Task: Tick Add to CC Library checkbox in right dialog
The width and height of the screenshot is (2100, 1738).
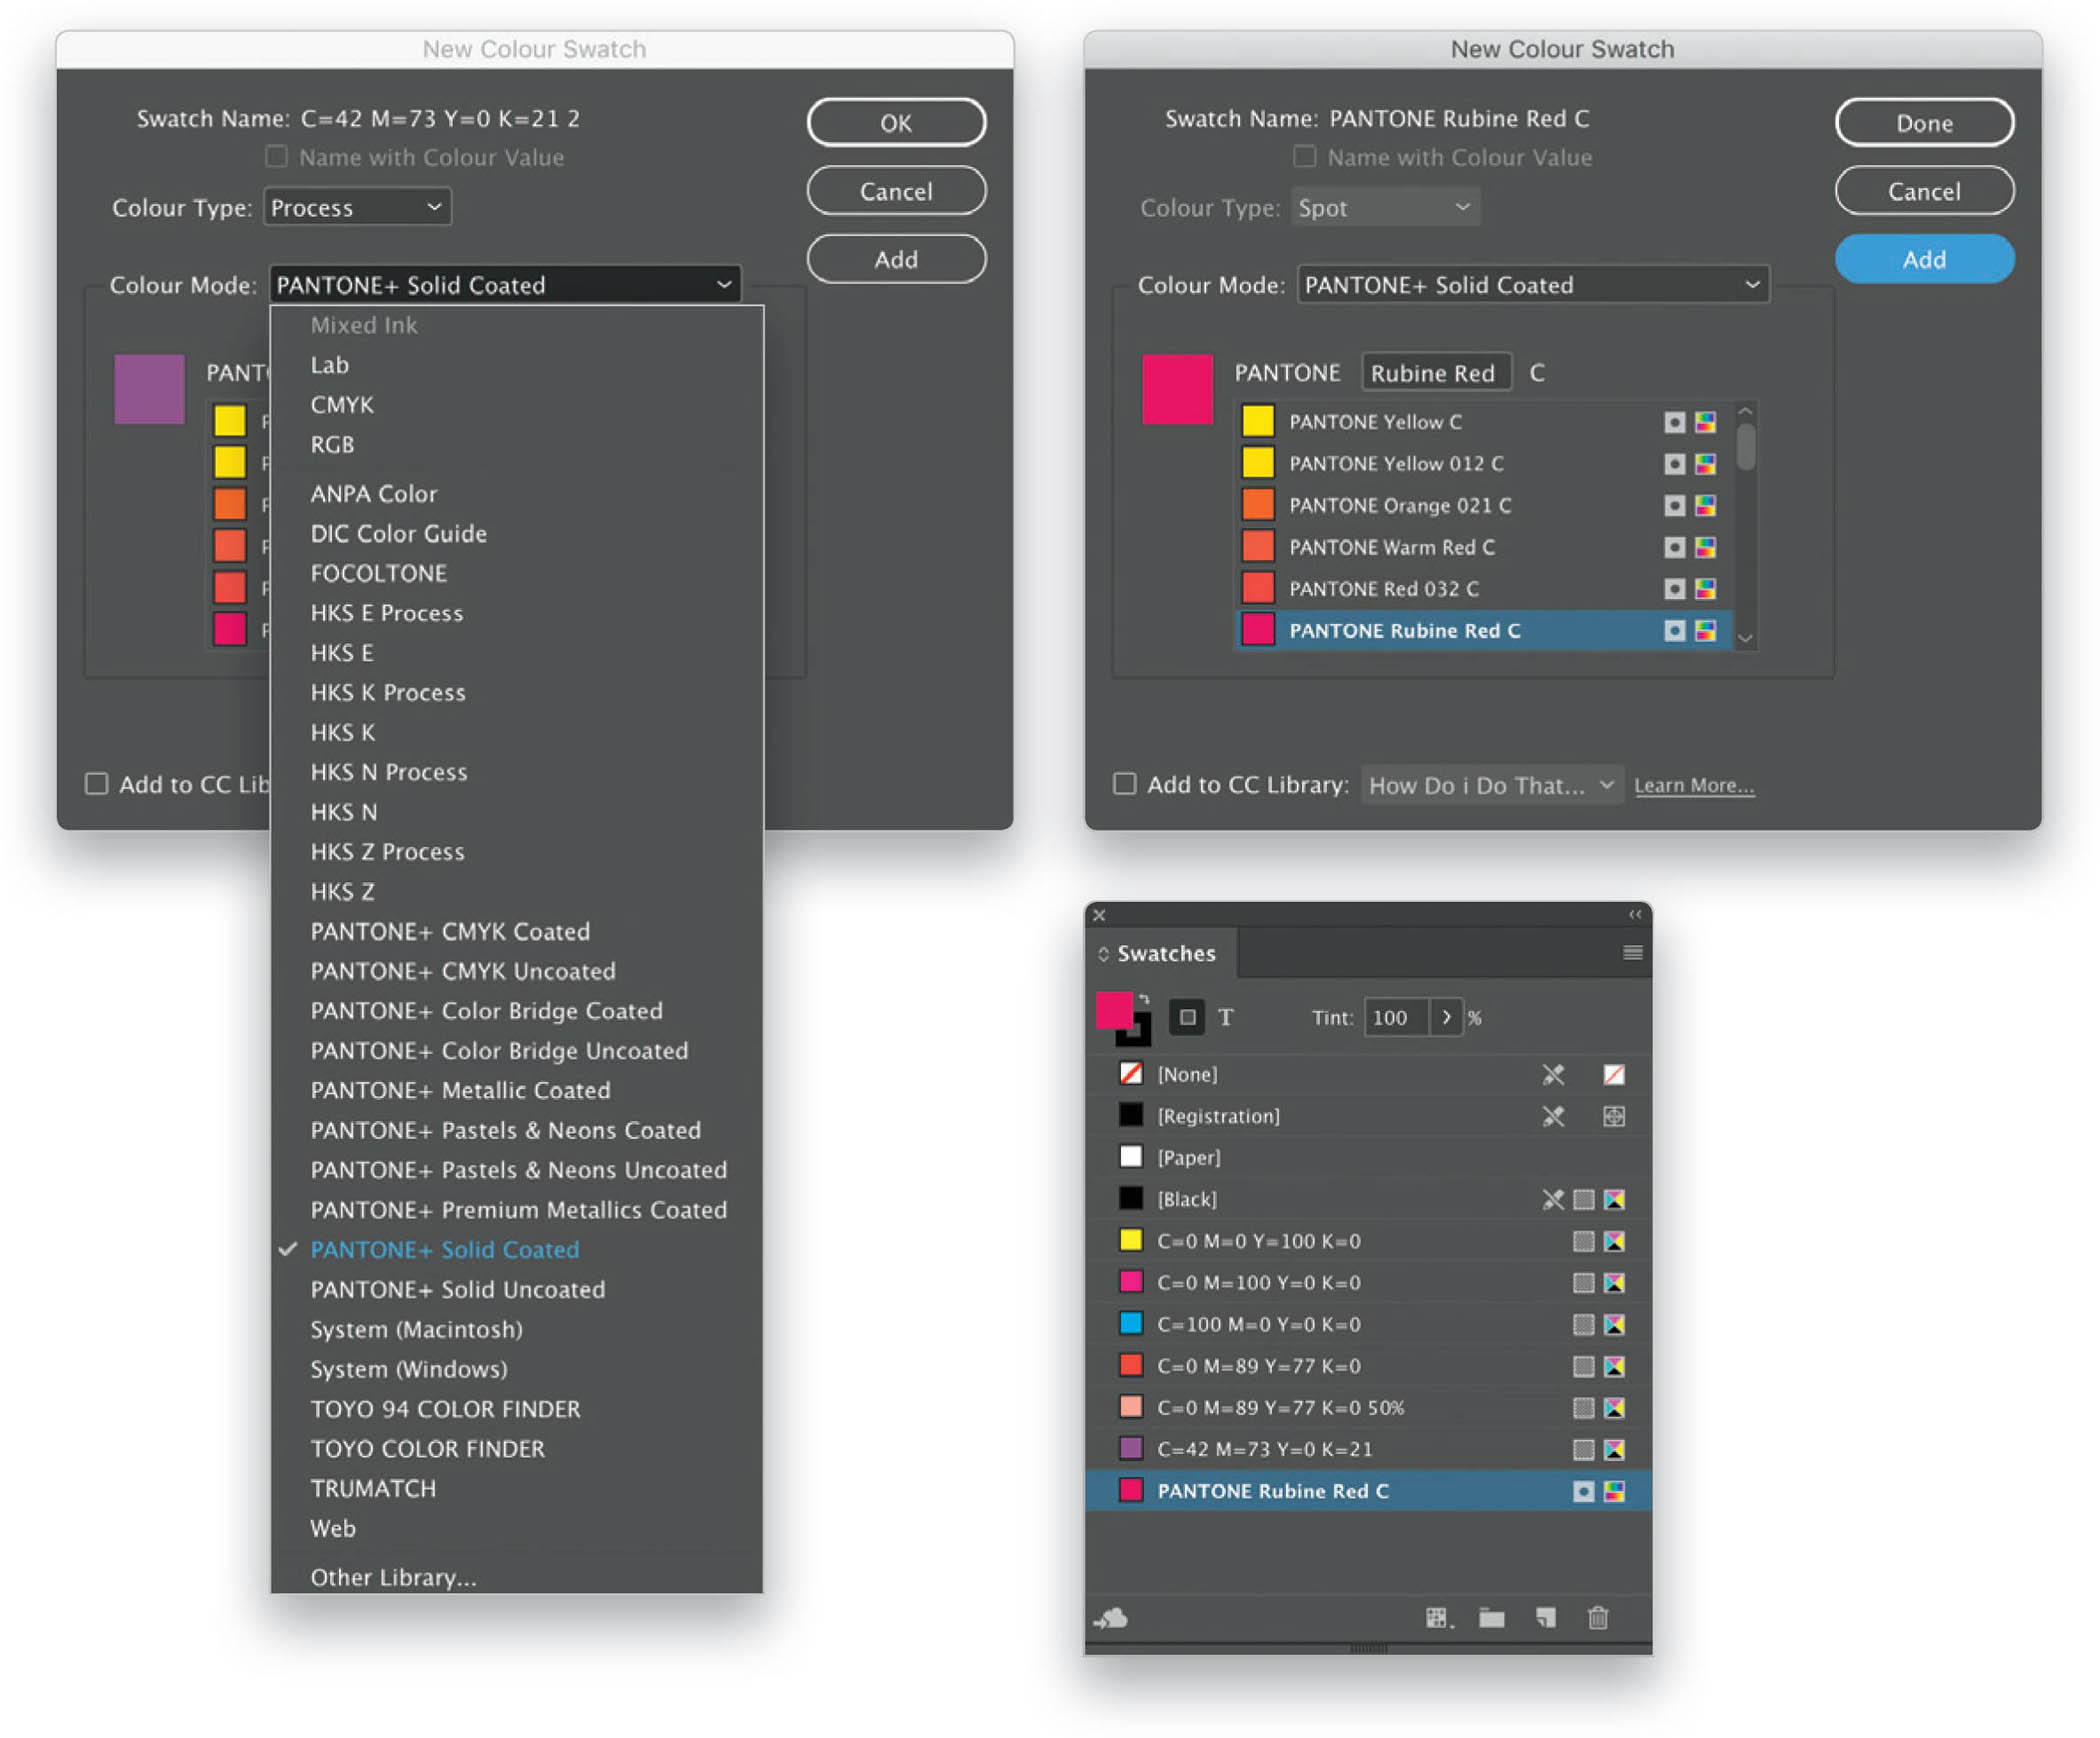Action: [1125, 784]
